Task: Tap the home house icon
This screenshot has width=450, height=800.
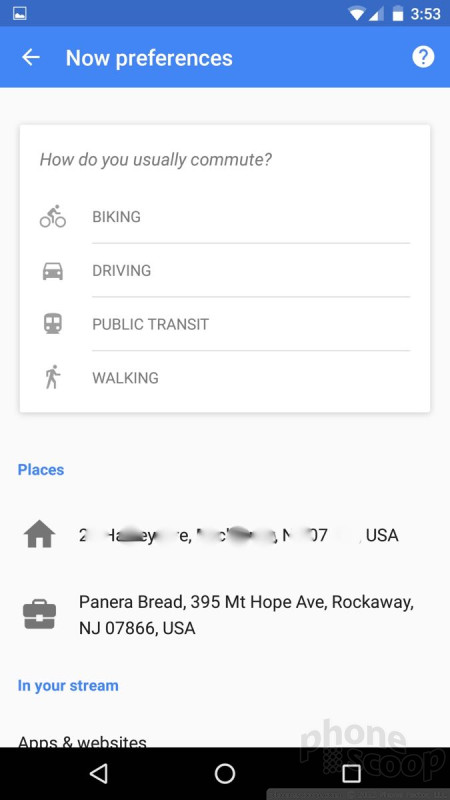Action: (x=39, y=535)
